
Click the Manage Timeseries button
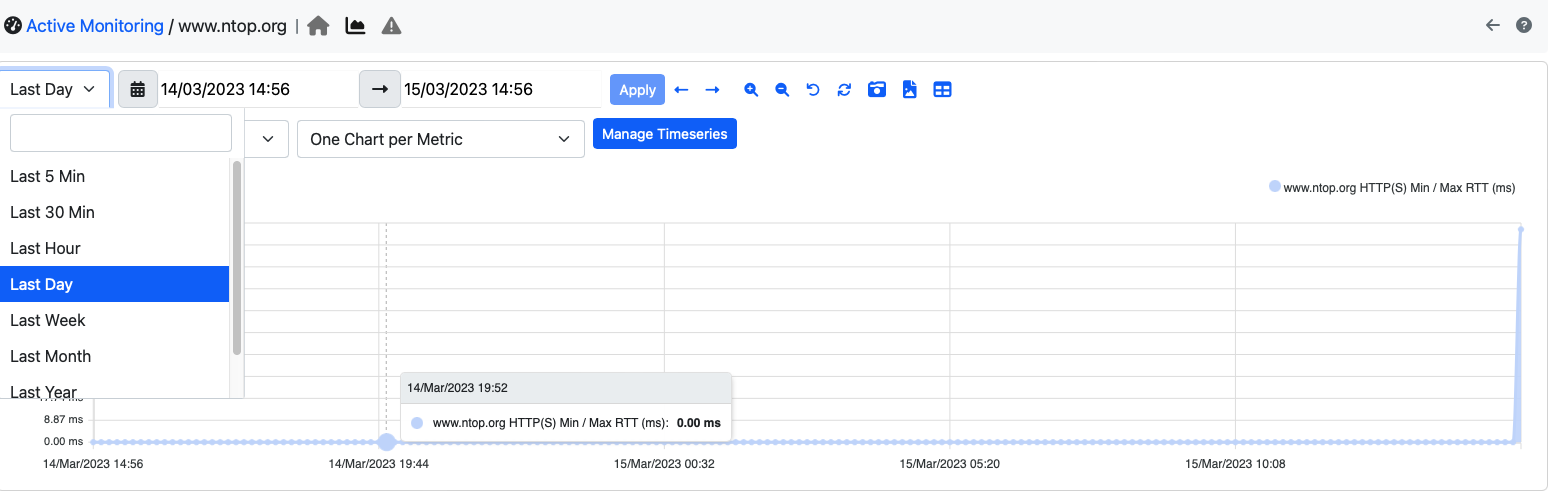tap(665, 134)
